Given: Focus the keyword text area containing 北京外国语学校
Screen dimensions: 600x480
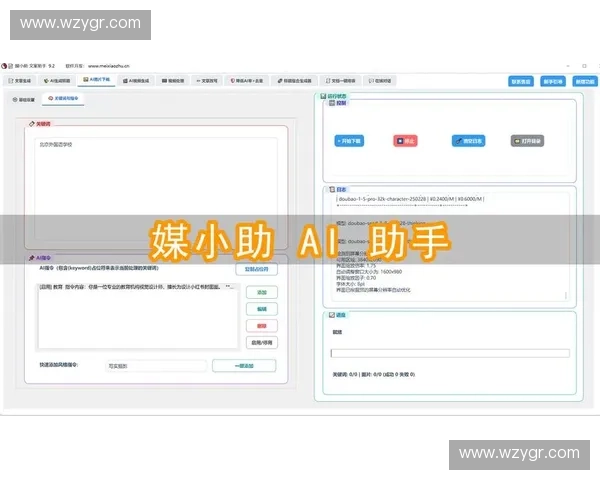Looking at the screenshot, I should pos(156,189).
